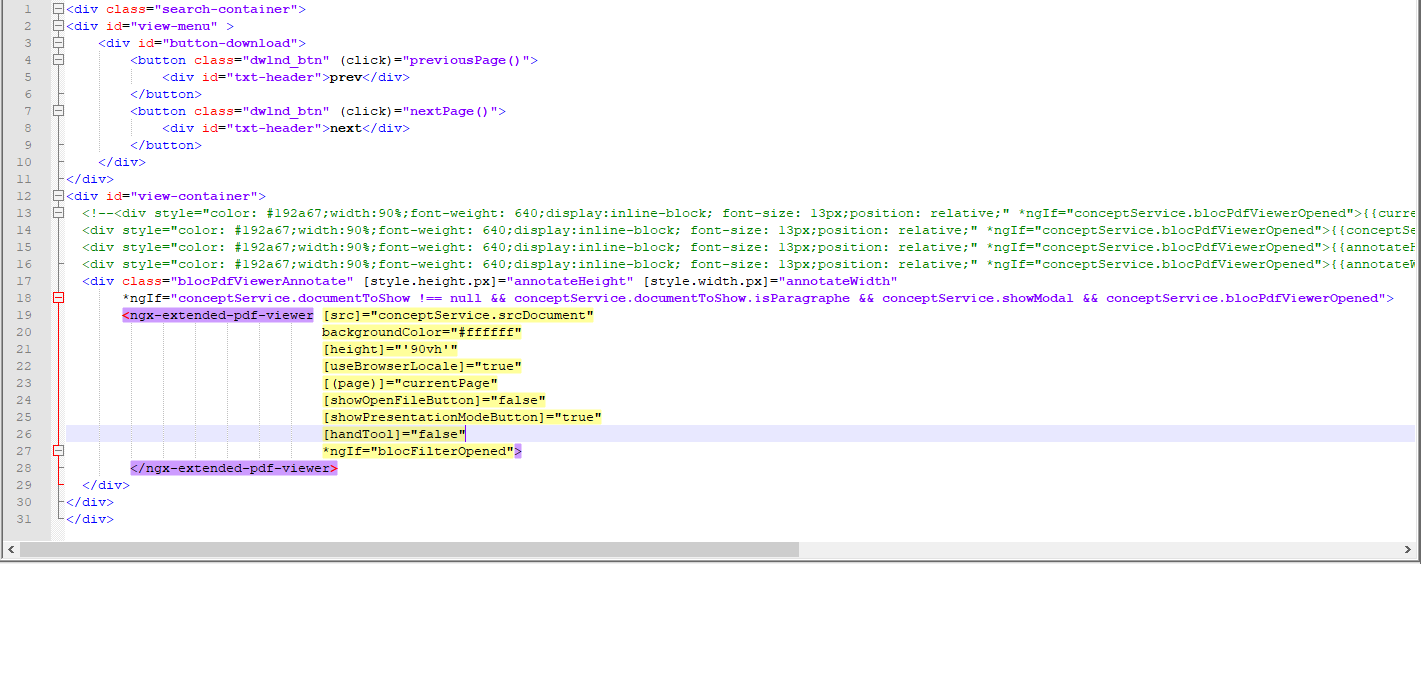This screenshot has width=1423, height=690.
Task: Collapse the view-menu div fold on line 2
Action: (58, 26)
